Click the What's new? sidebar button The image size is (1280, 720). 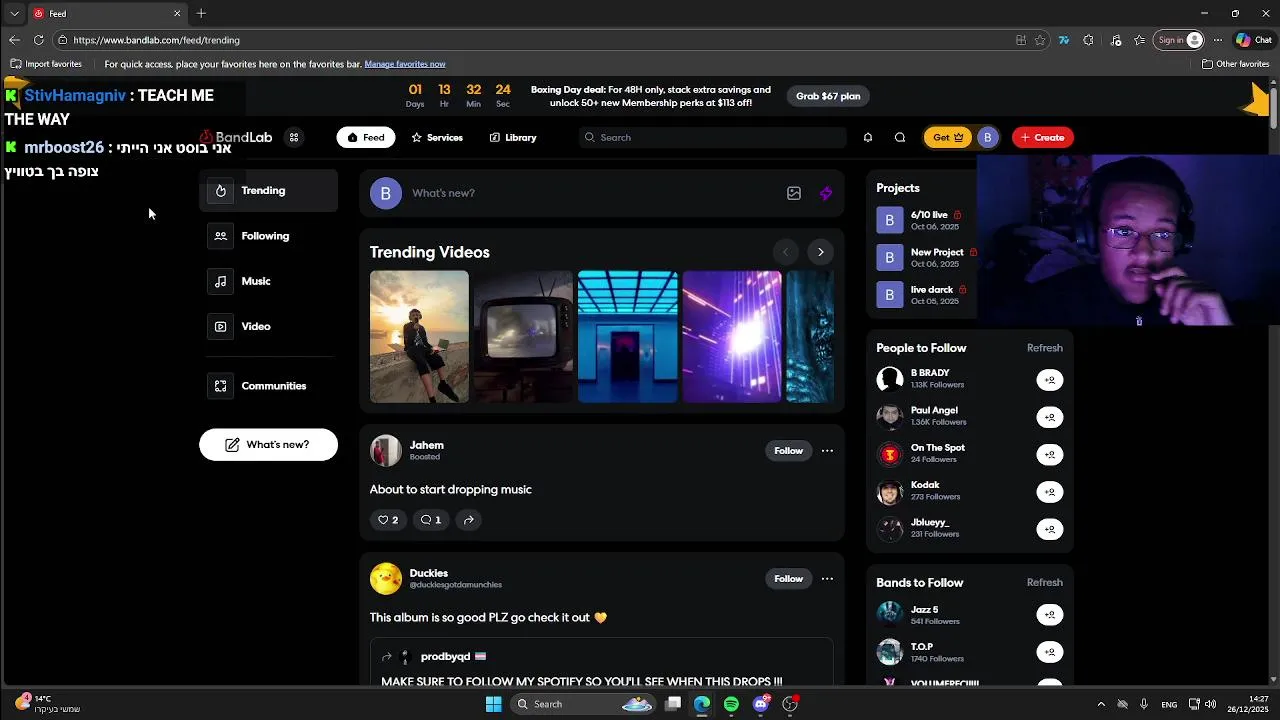[x=268, y=445]
